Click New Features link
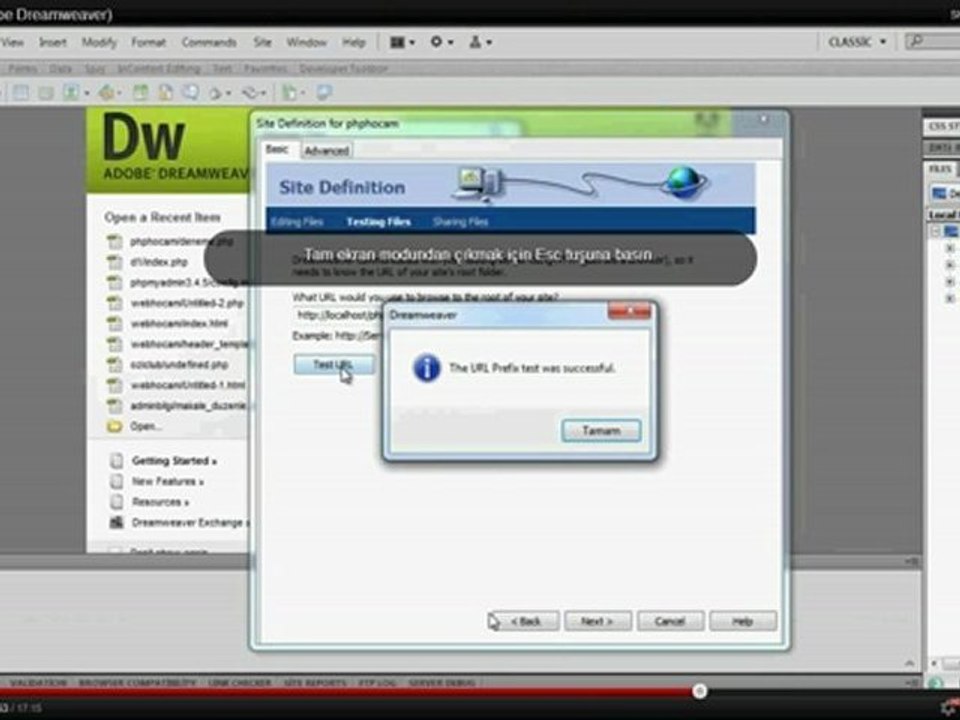 coord(168,482)
